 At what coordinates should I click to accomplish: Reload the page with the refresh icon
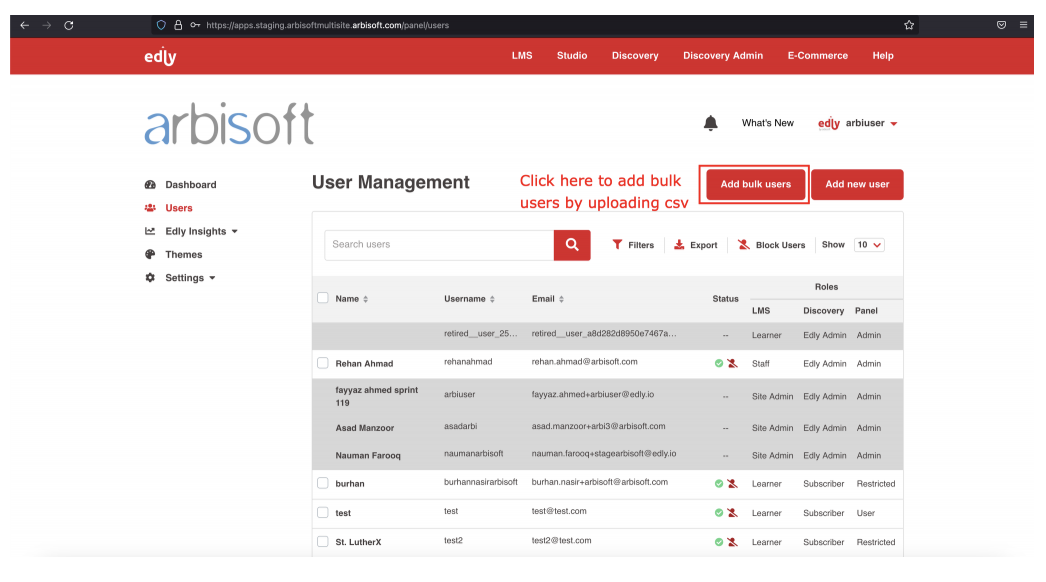[x=69, y=25]
